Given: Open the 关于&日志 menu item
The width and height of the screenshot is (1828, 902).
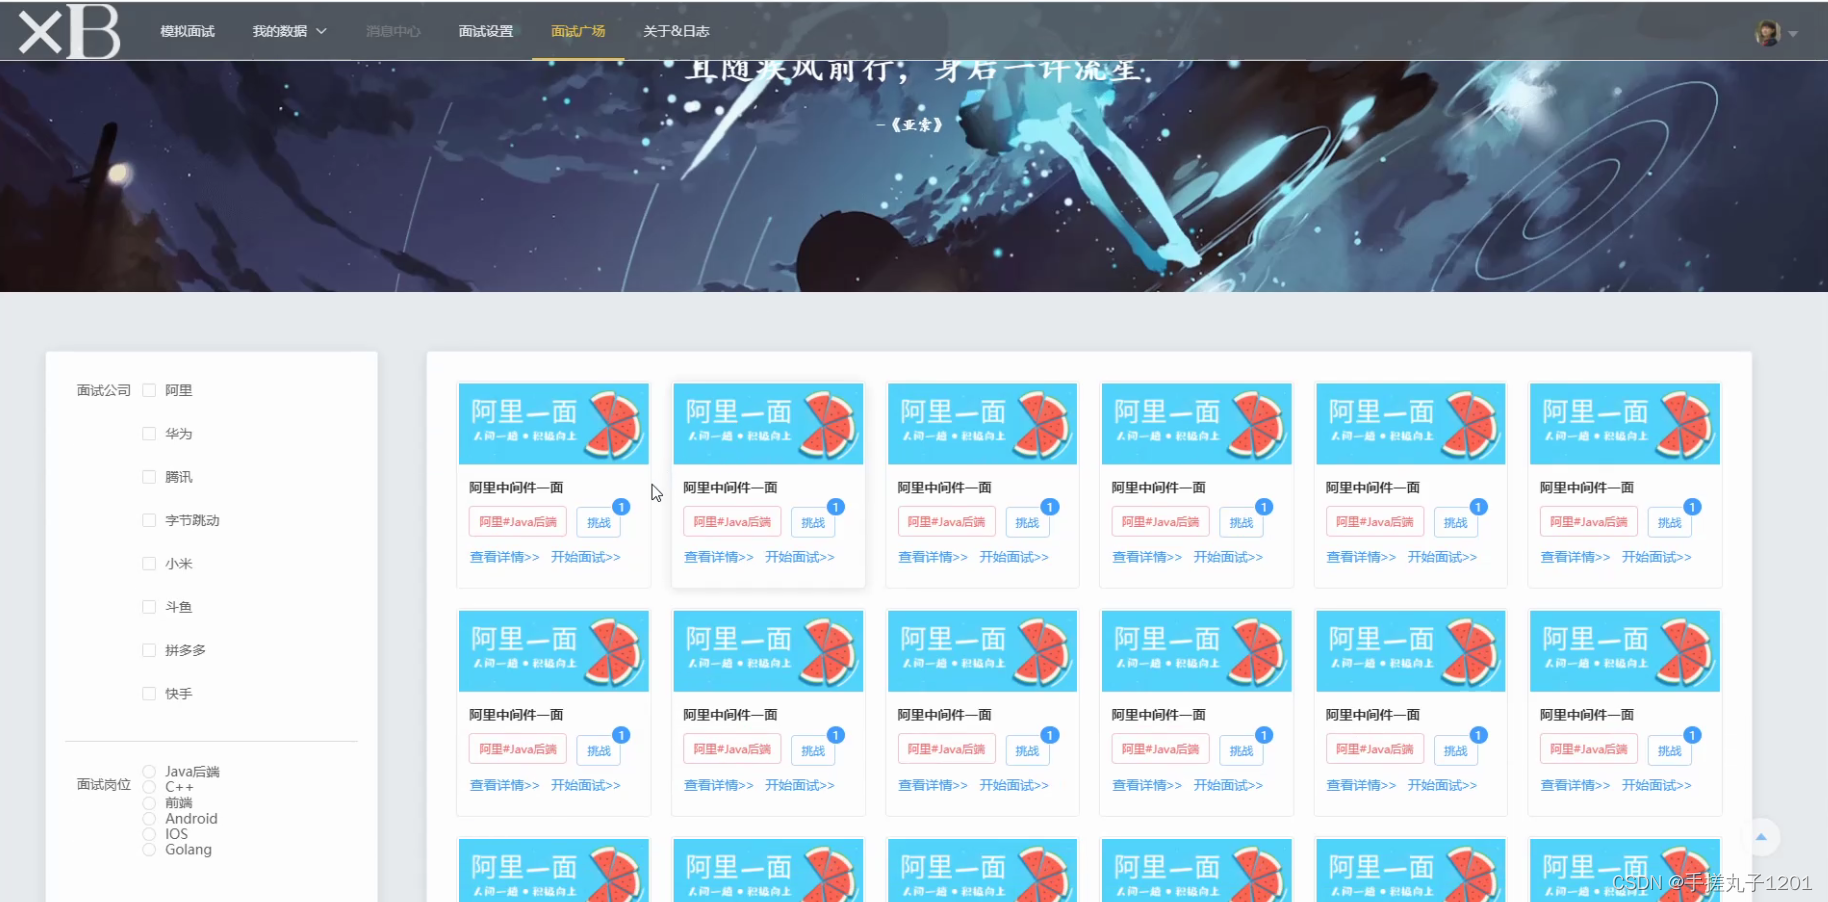Looking at the screenshot, I should 676,31.
